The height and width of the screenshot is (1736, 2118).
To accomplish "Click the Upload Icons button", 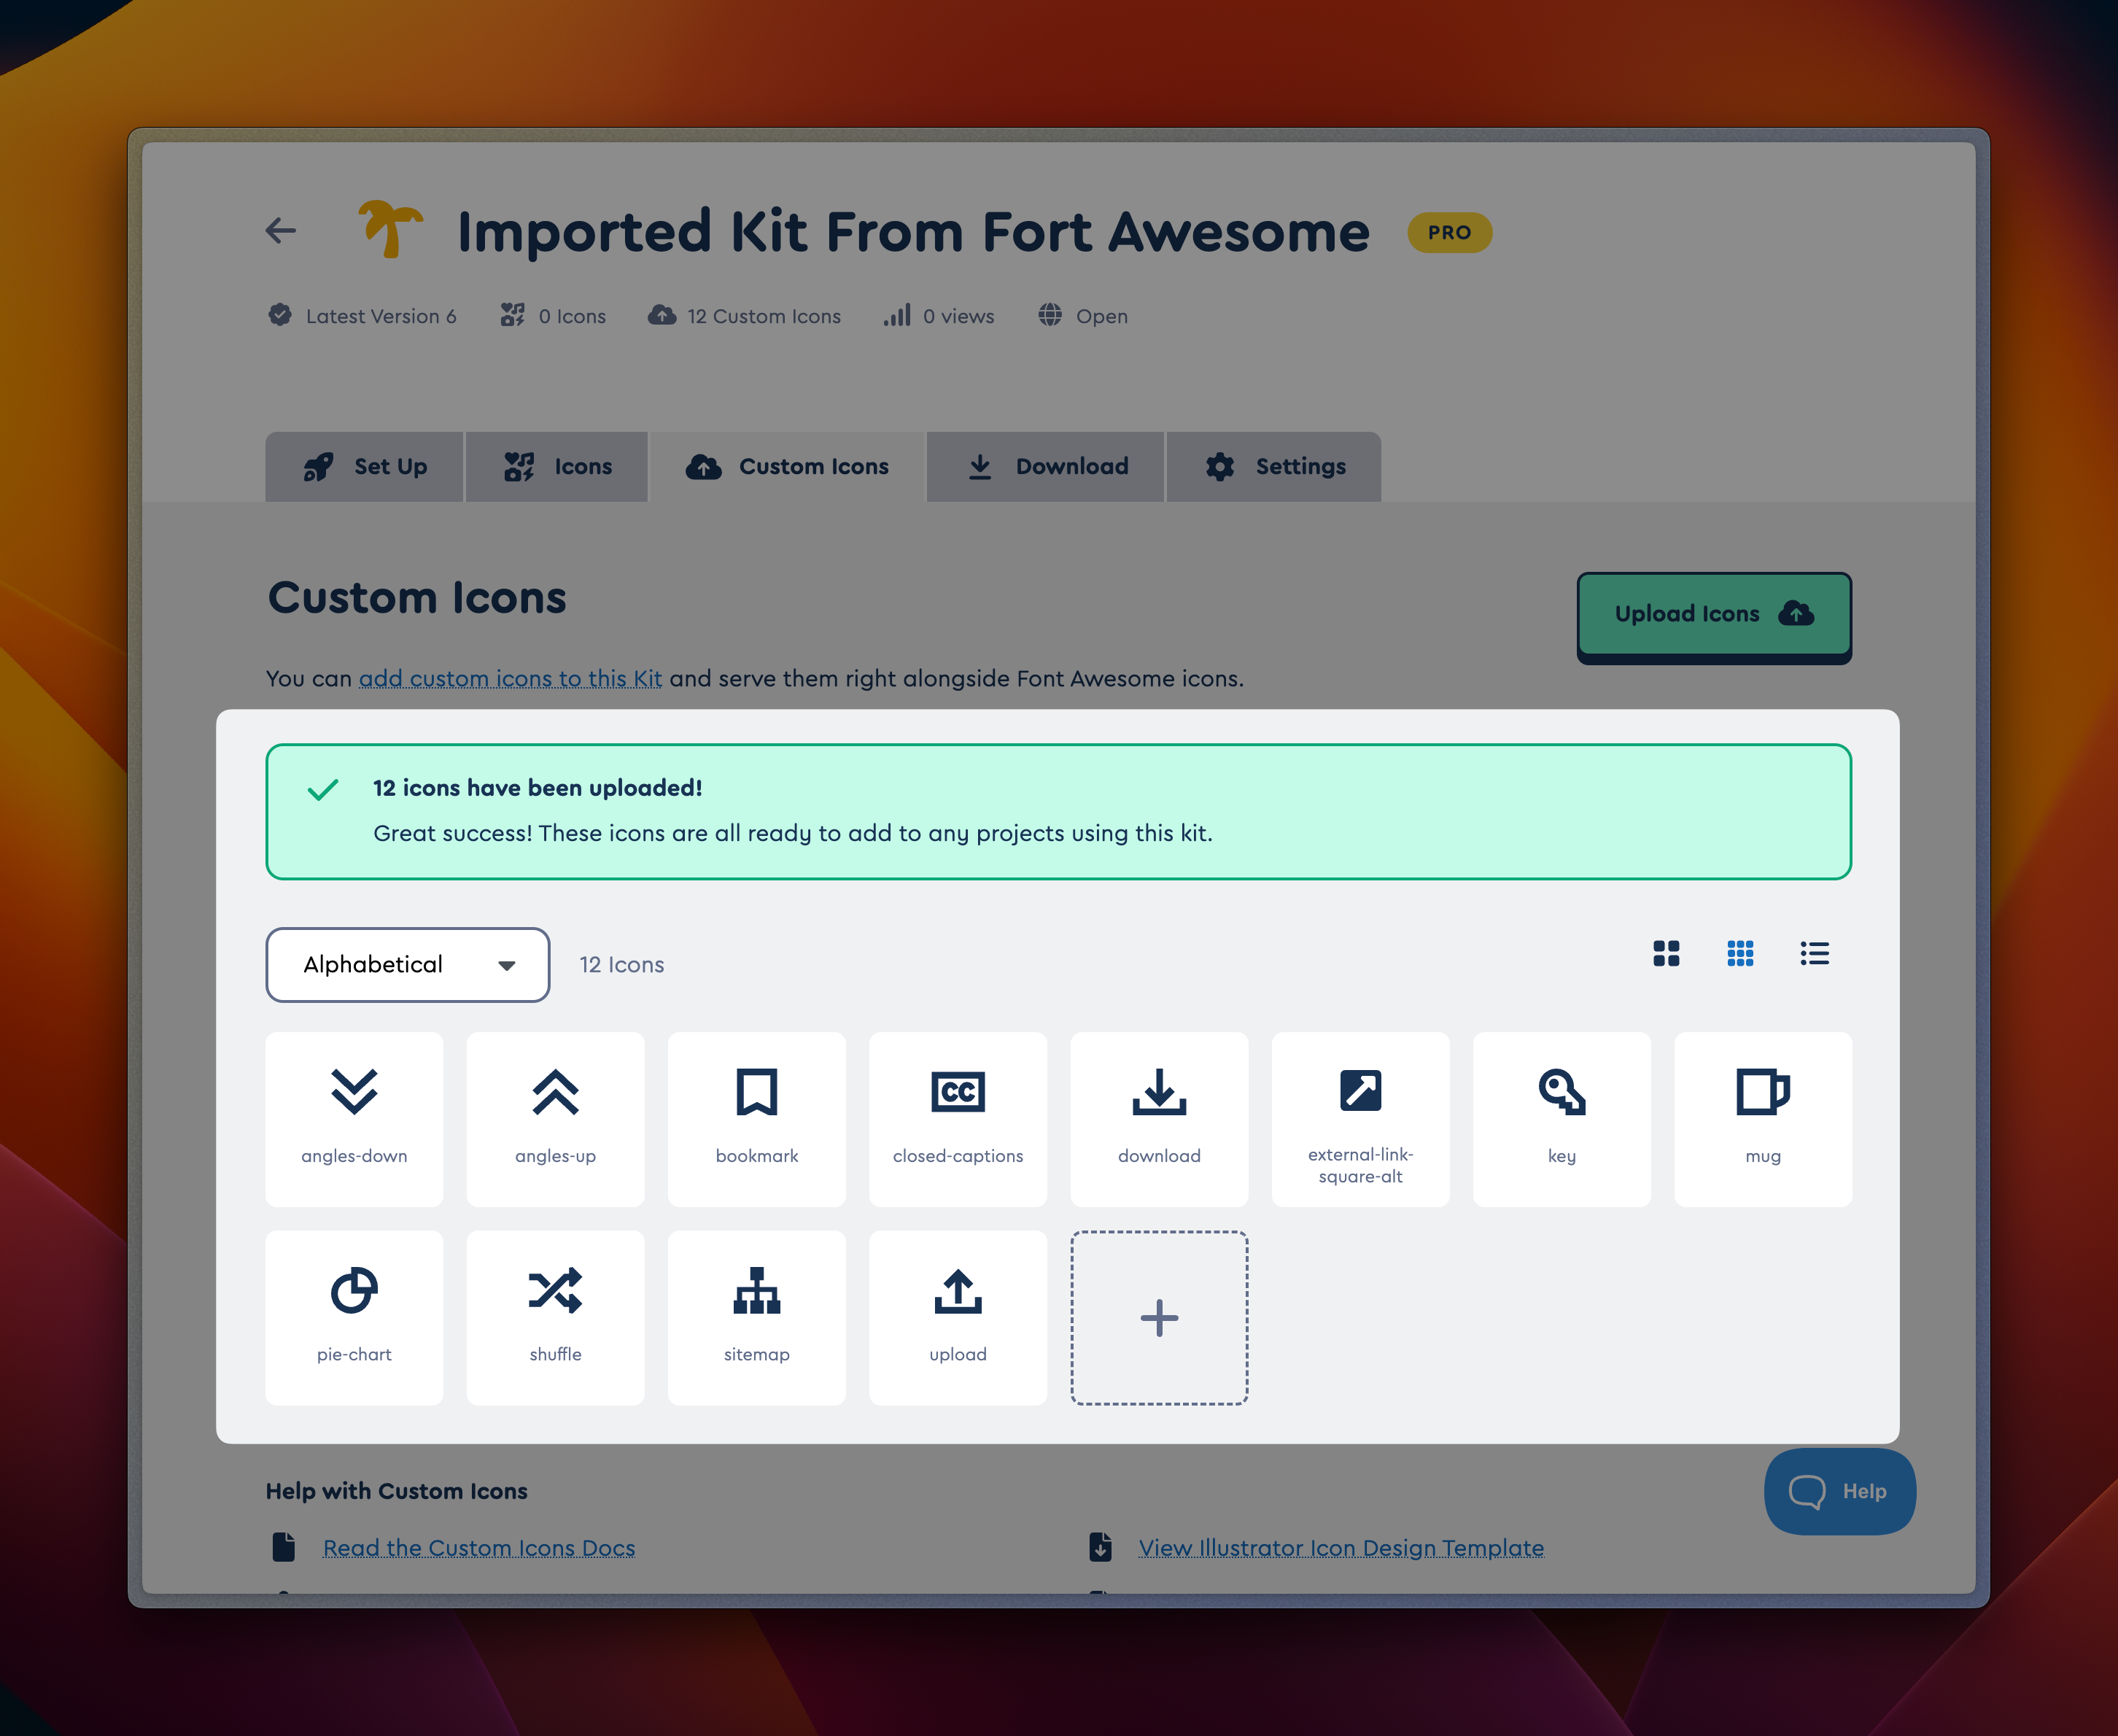I will 1713,614.
